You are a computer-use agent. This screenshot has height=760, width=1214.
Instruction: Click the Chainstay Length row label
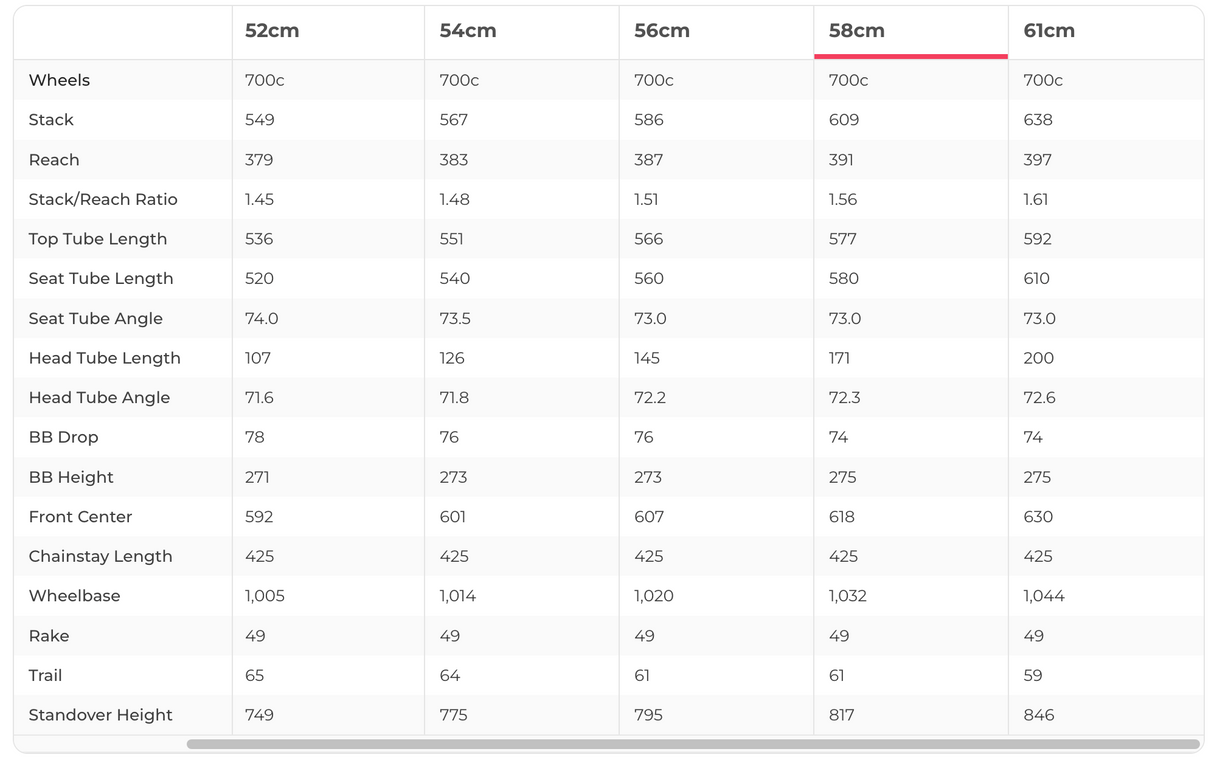pyautogui.click(x=100, y=556)
